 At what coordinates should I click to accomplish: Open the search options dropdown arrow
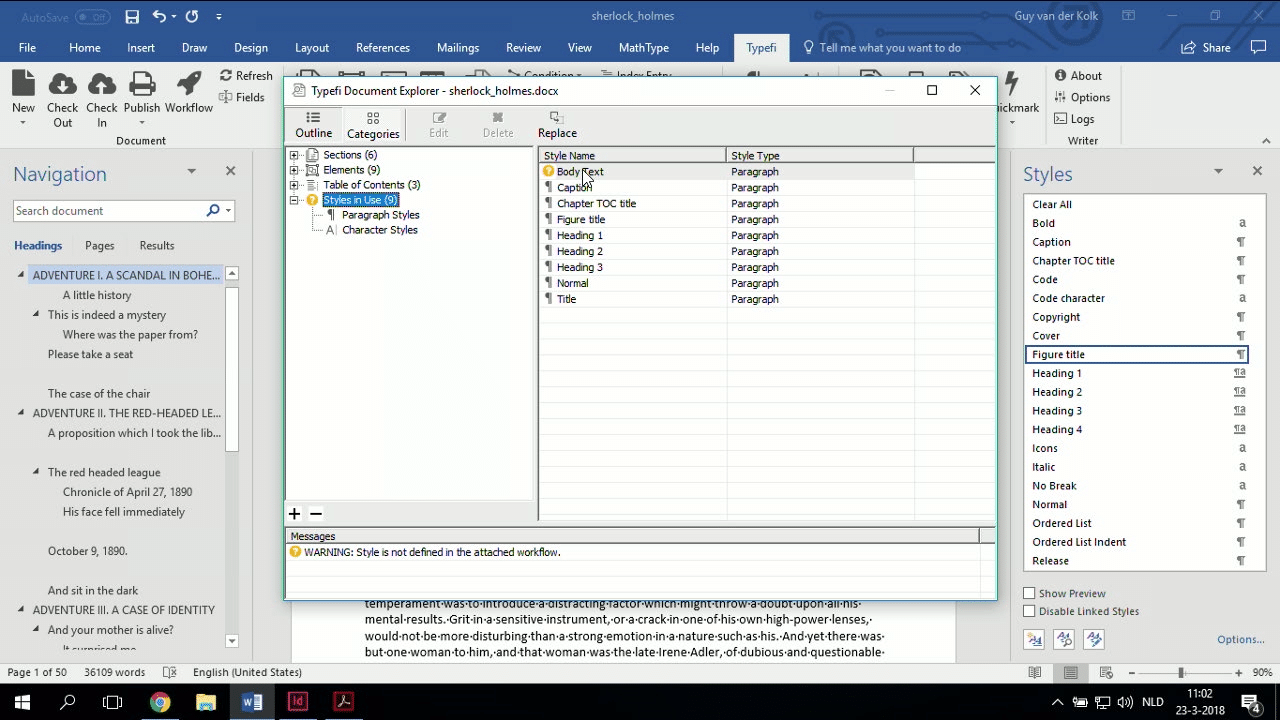pyautogui.click(x=229, y=211)
